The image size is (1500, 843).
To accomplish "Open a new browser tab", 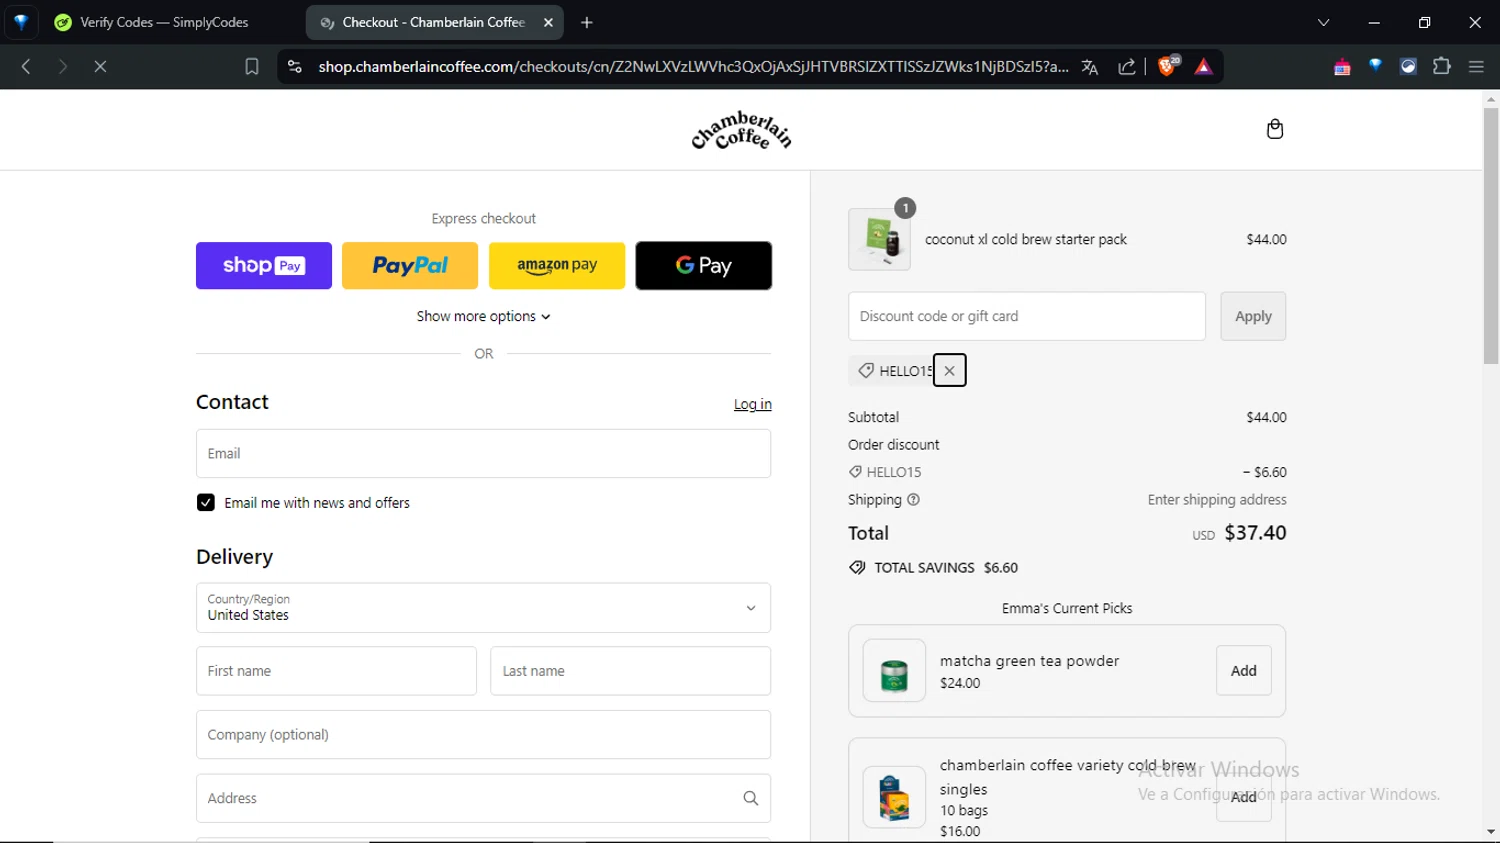I will pyautogui.click(x=587, y=22).
